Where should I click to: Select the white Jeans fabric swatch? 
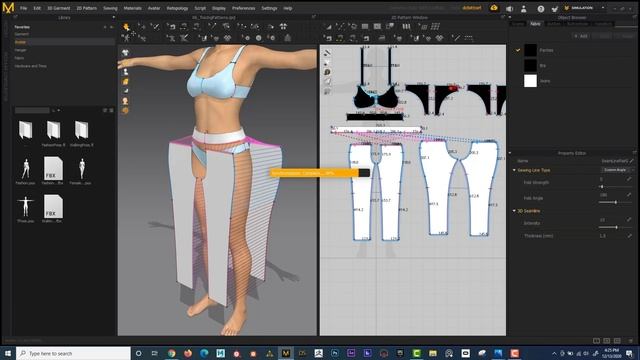coord(530,81)
